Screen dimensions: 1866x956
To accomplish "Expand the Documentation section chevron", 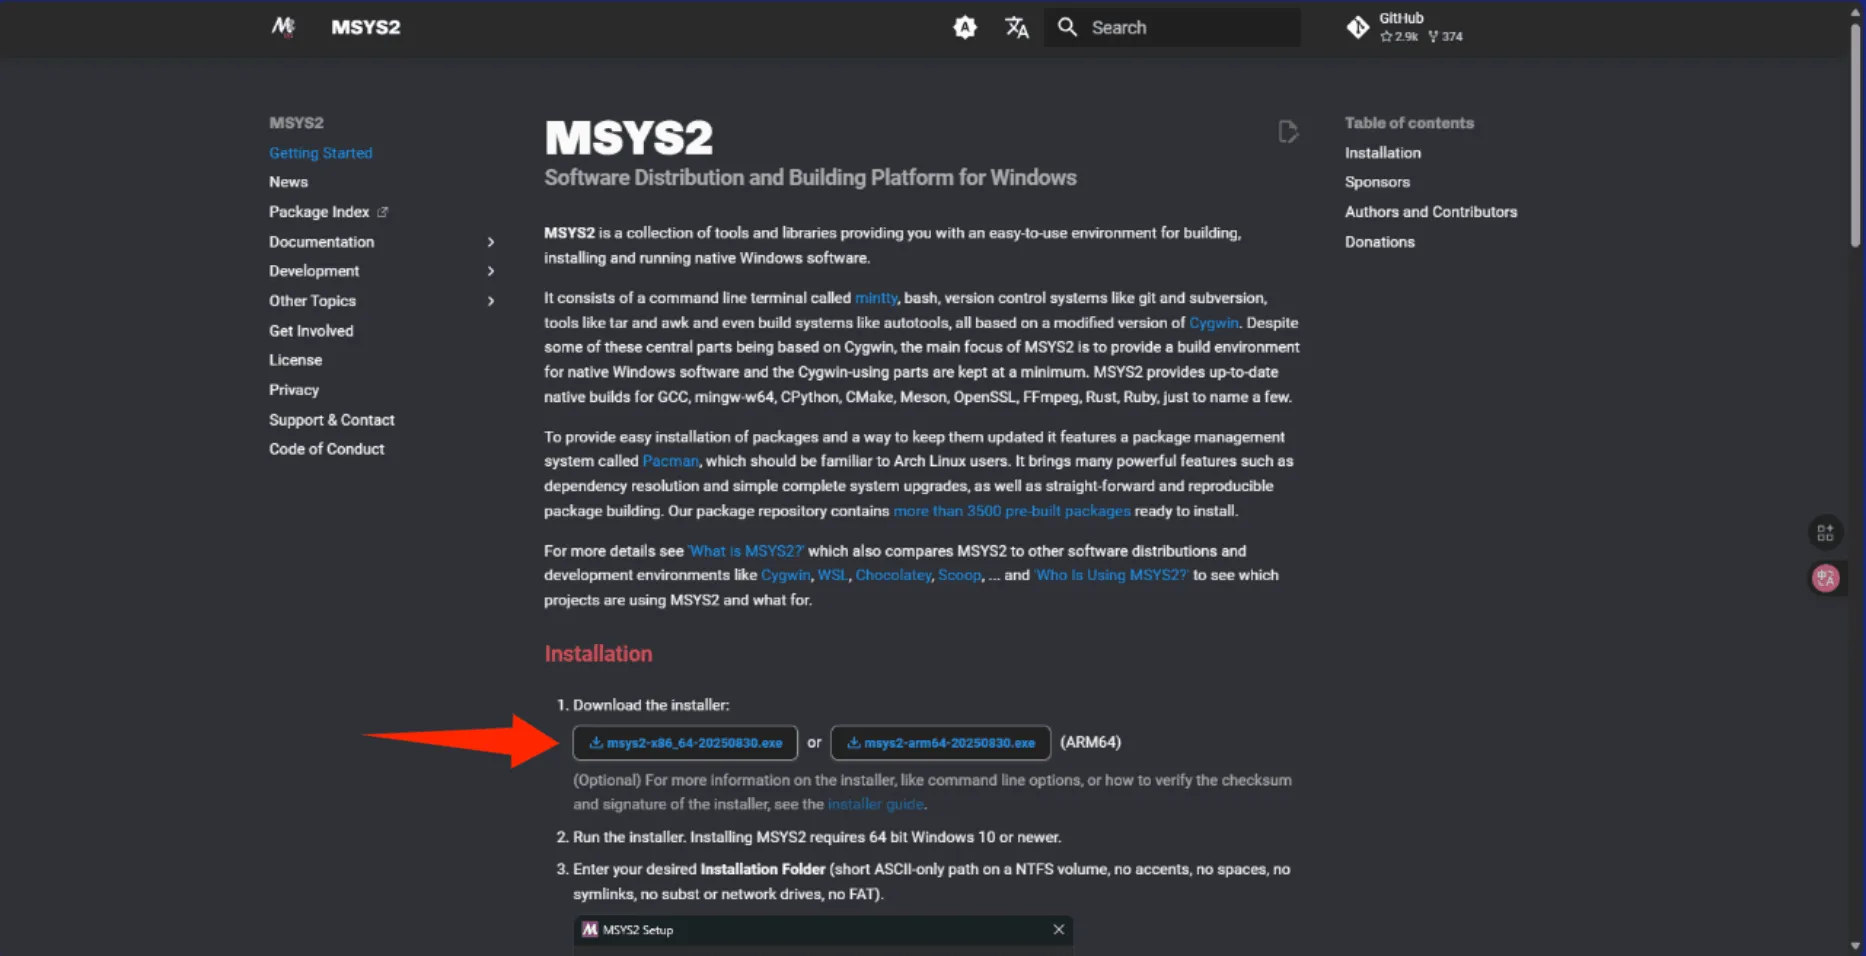I will (490, 242).
